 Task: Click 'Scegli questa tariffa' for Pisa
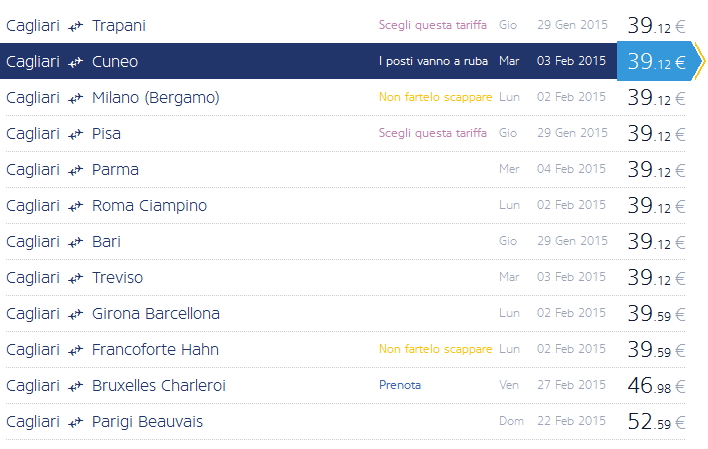tap(433, 133)
